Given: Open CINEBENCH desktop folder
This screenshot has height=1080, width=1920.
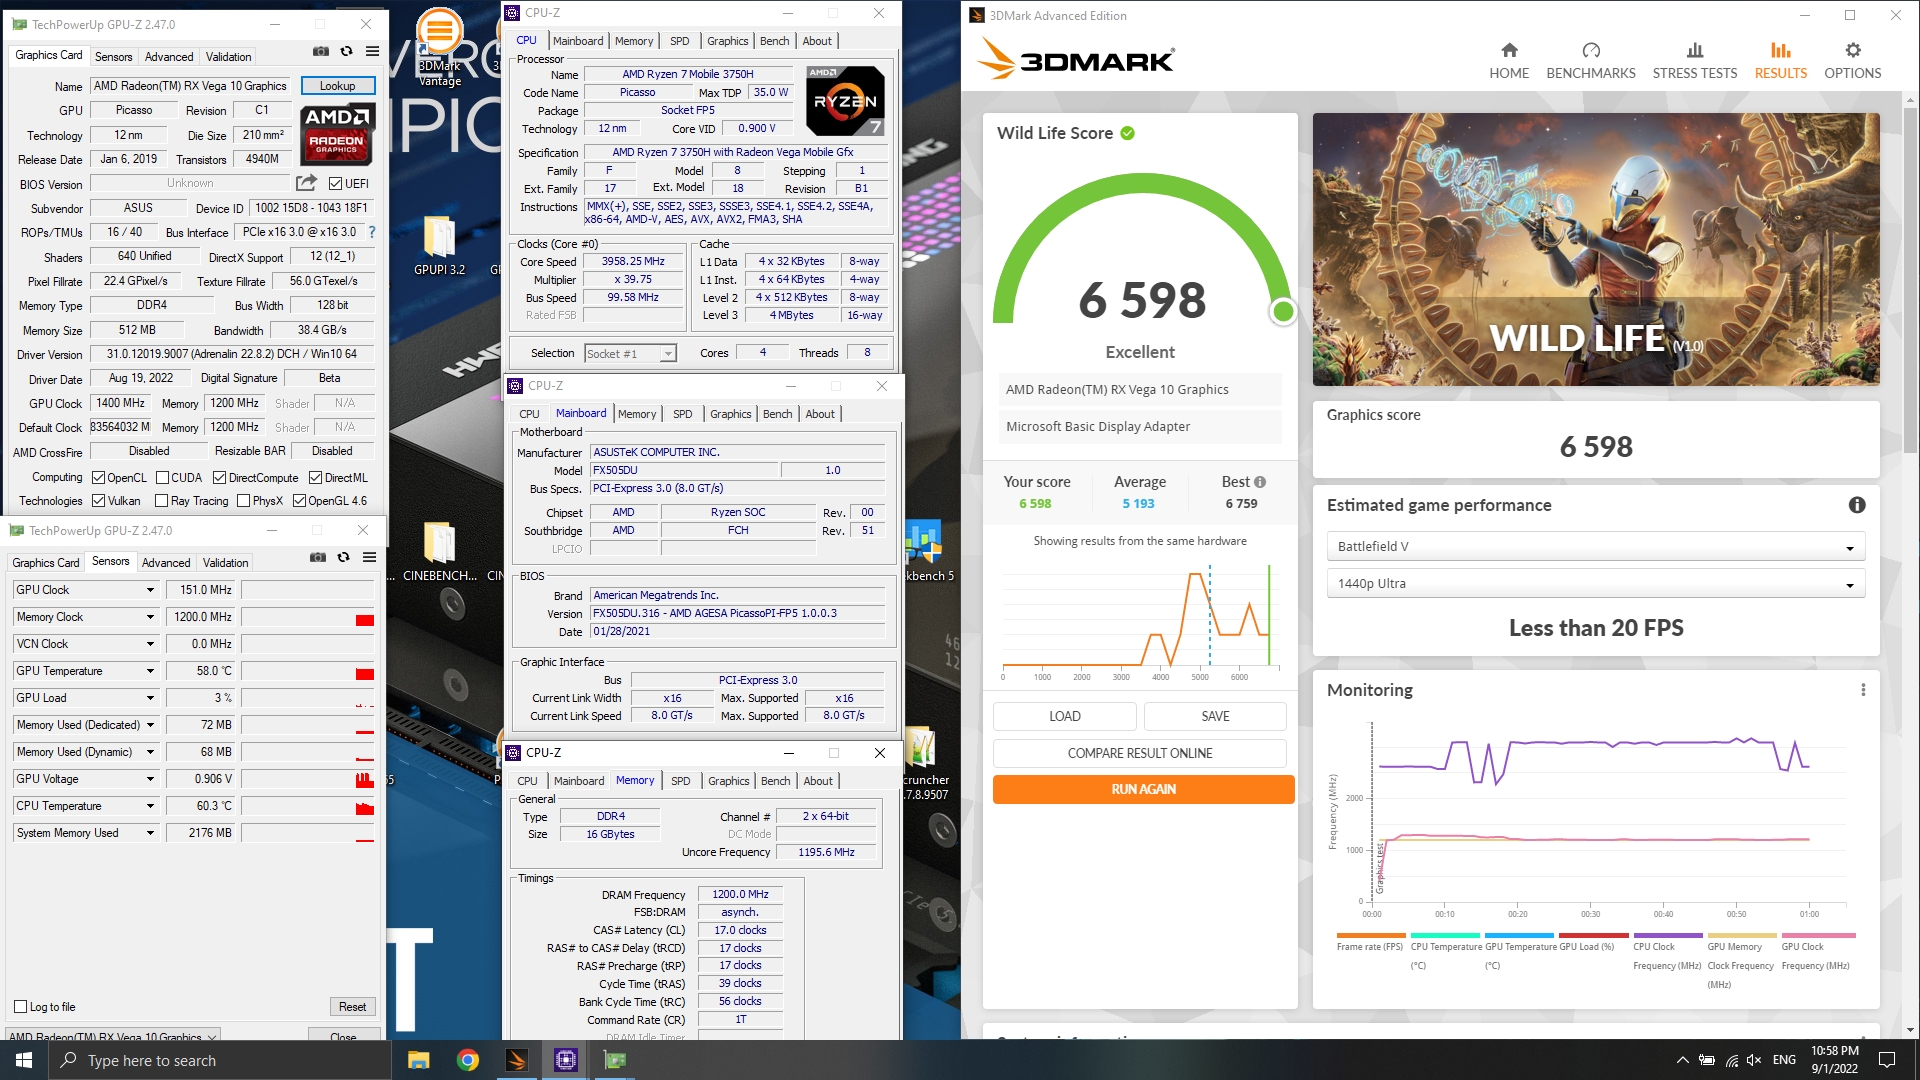Looking at the screenshot, I should (x=439, y=551).
